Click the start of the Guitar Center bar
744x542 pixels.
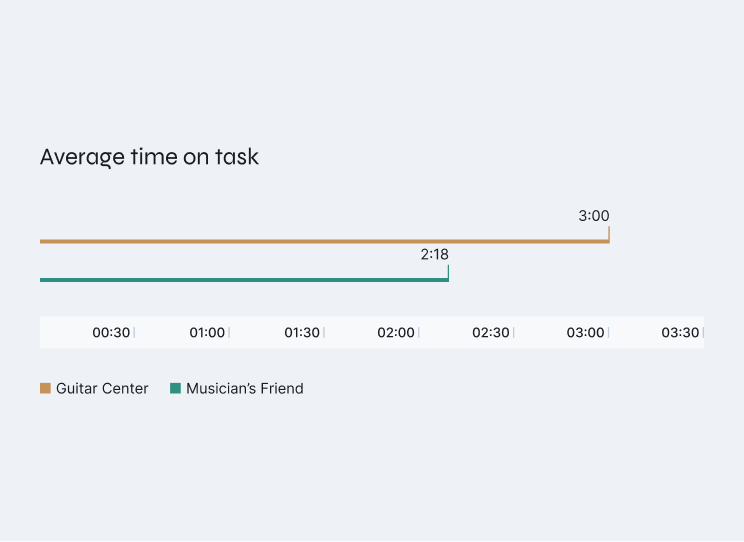pos(43,241)
